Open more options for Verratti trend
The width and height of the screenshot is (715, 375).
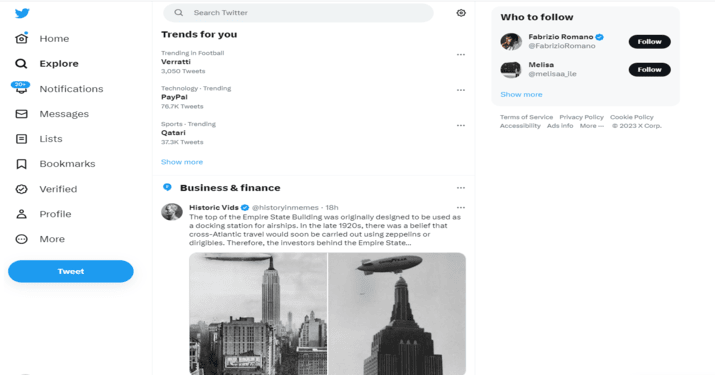point(461,54)
